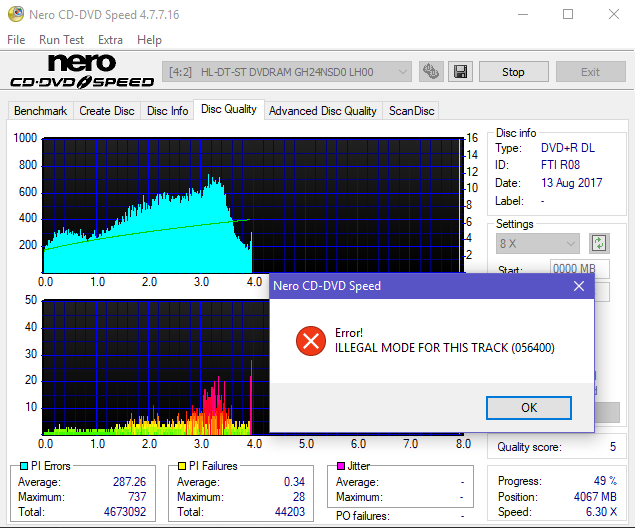Click the cyan PI Errors color swatch

24,466
